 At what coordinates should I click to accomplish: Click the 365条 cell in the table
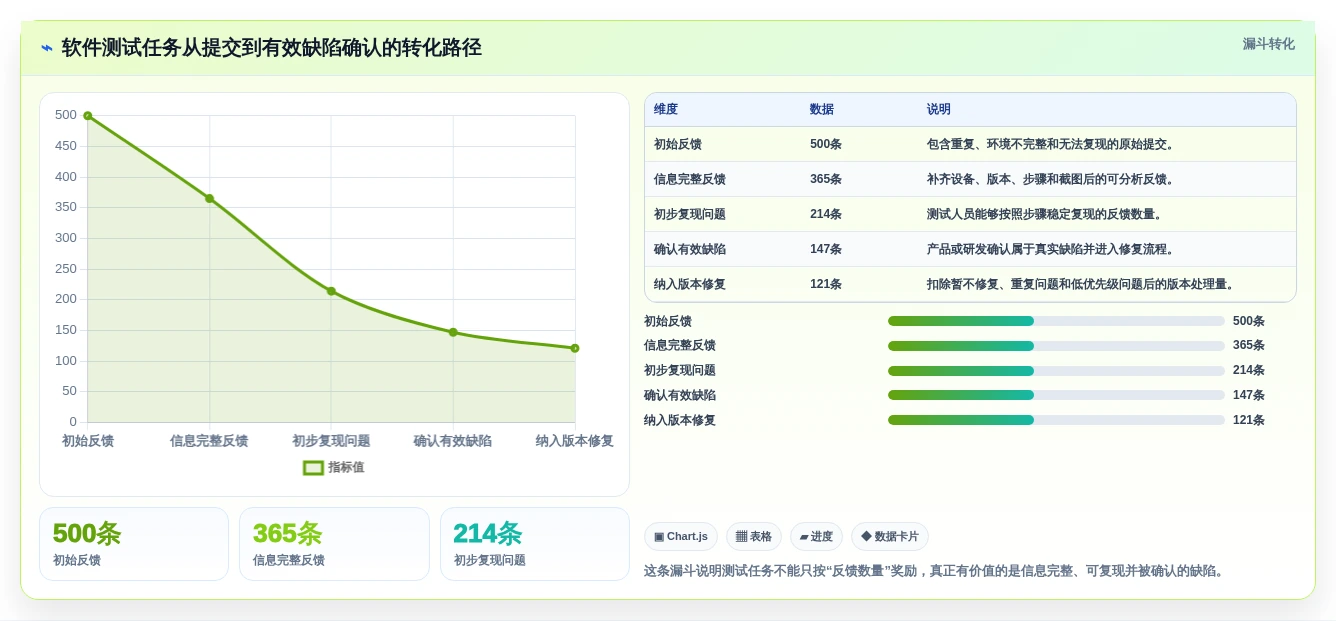point(826,179)
